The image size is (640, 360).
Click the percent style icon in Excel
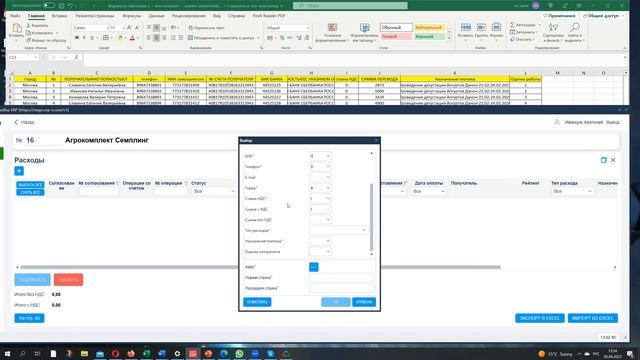(x=282, y=38)
